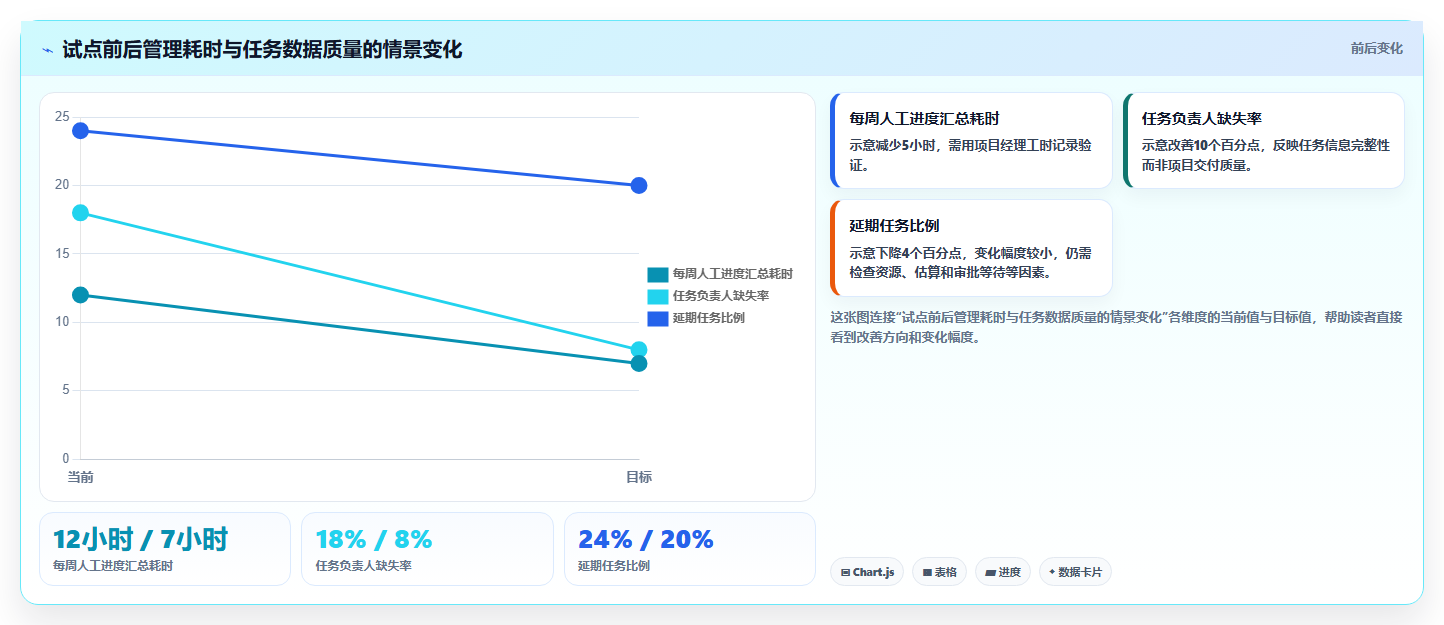Click the 目标 x-axis label
The width and height of the screenshot is (1444, 625).
tap(639, 478)
